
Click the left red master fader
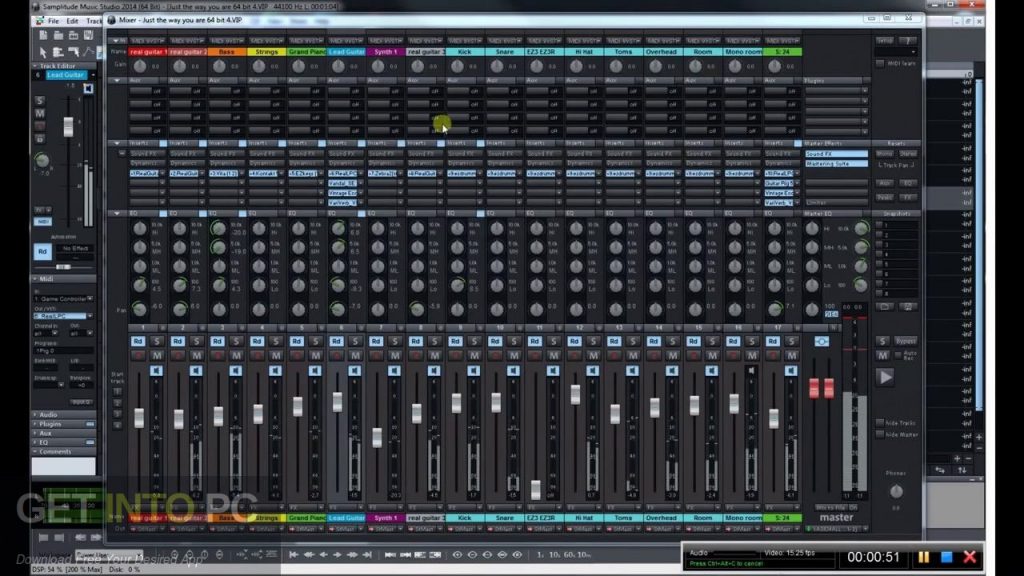pos(814,388)
